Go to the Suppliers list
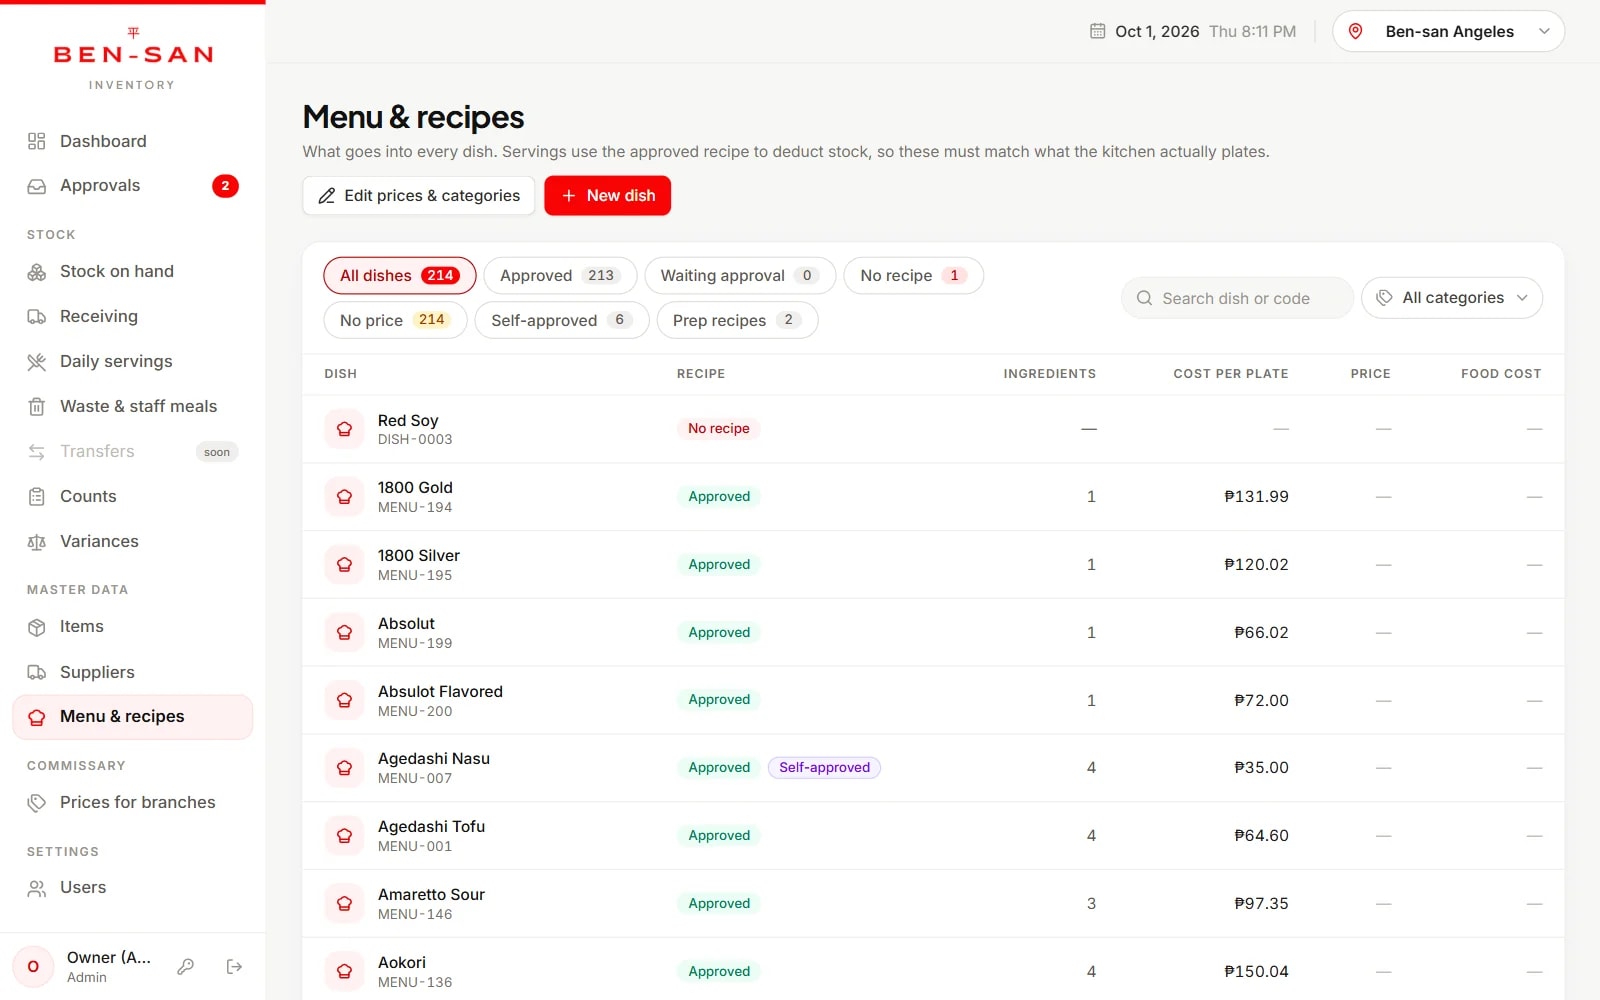Image resolution: width=1600 pixels, height=1000 pixels. point(132,672)
